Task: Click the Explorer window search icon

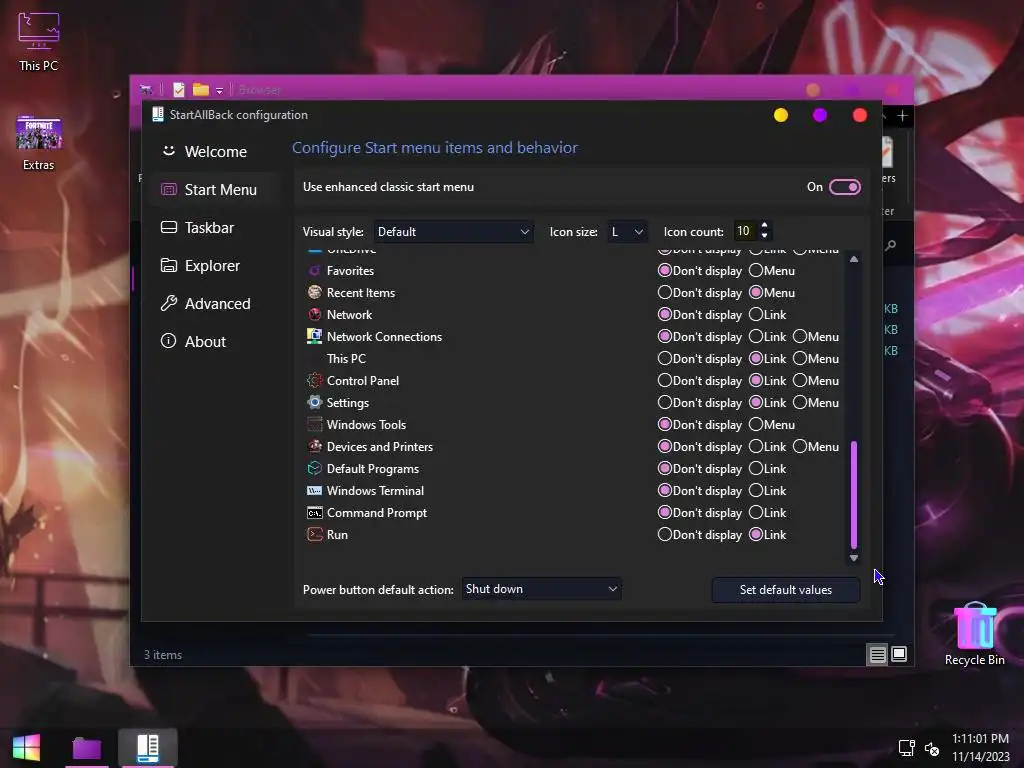Action: pos(891,246)
